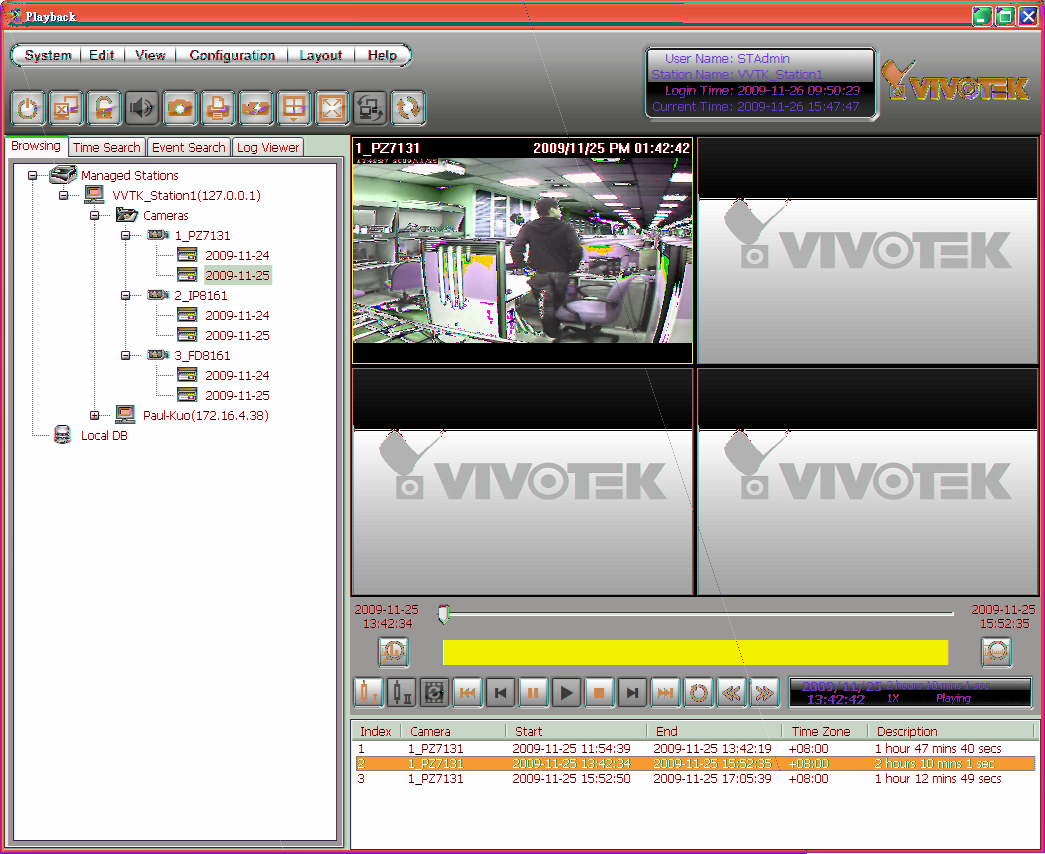Click the playback position slider handle
The image size is (1045, 854).
click(444, 614)
